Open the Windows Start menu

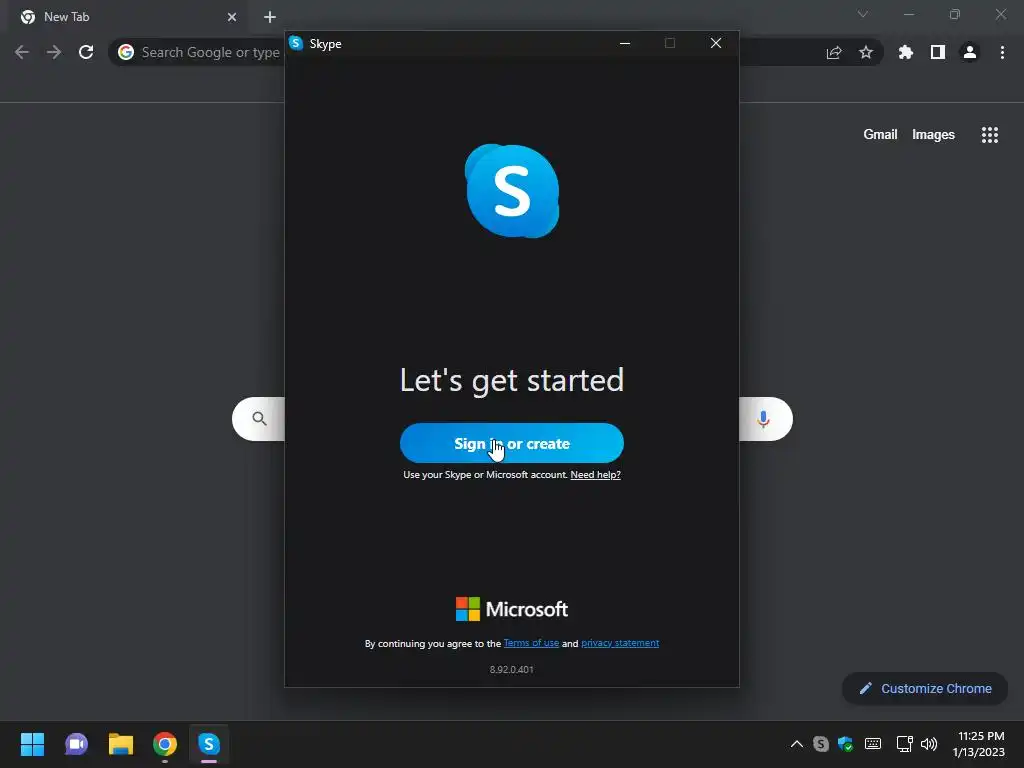(x=32, y=744)
